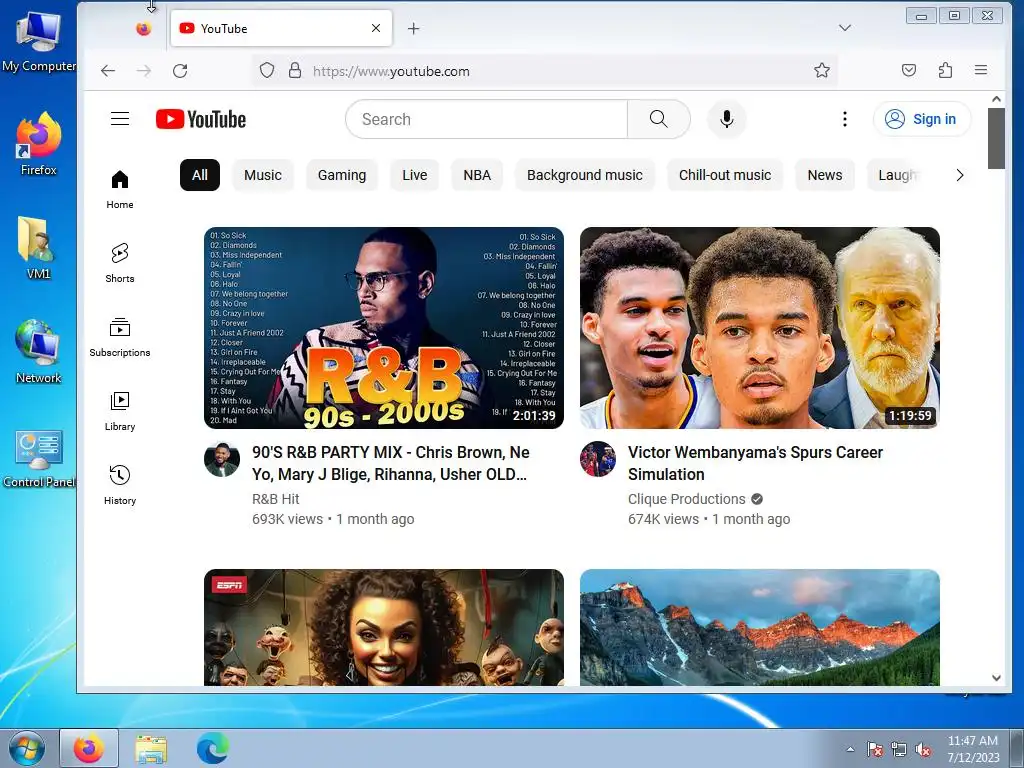The width and height of the screenshot is (1024, 768).
Task: Click the search magnifier button
Action: 658,119
